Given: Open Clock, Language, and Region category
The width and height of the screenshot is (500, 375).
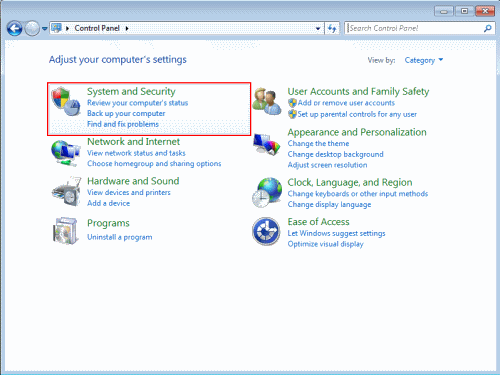Looking at the screenshot, I should pos(350,183).
